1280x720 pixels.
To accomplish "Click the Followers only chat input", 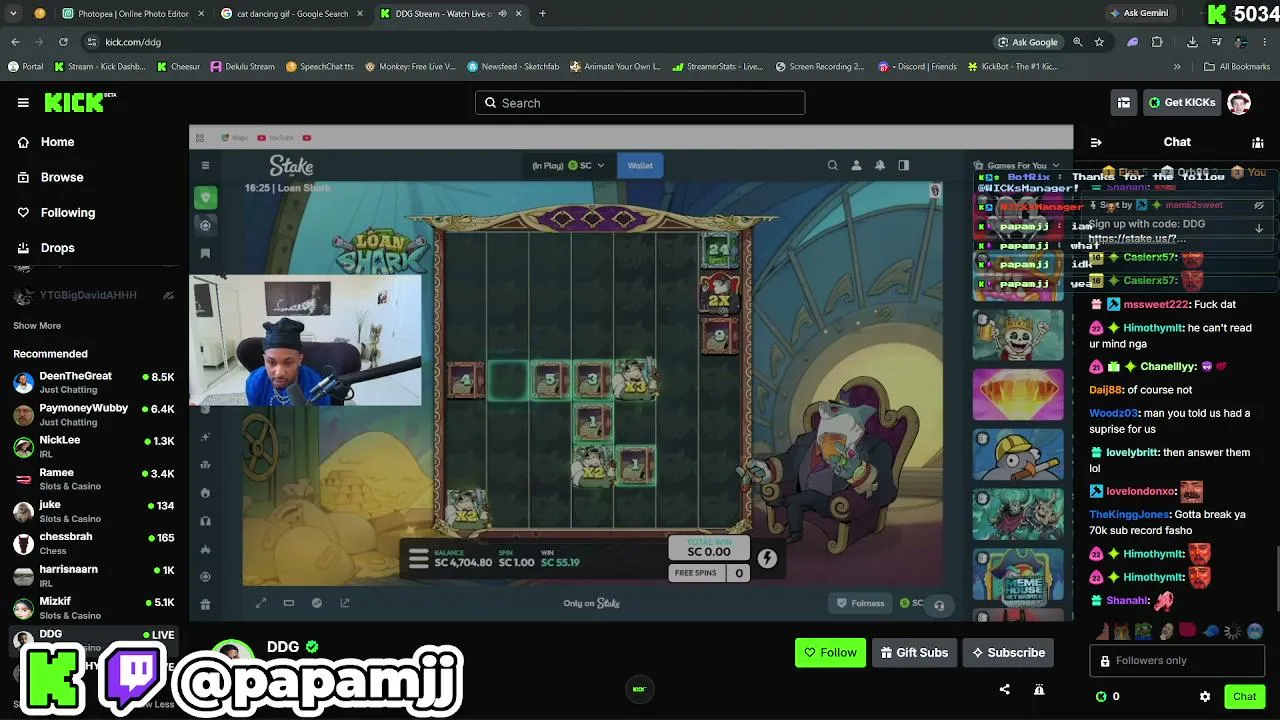I will (1177, 661).
